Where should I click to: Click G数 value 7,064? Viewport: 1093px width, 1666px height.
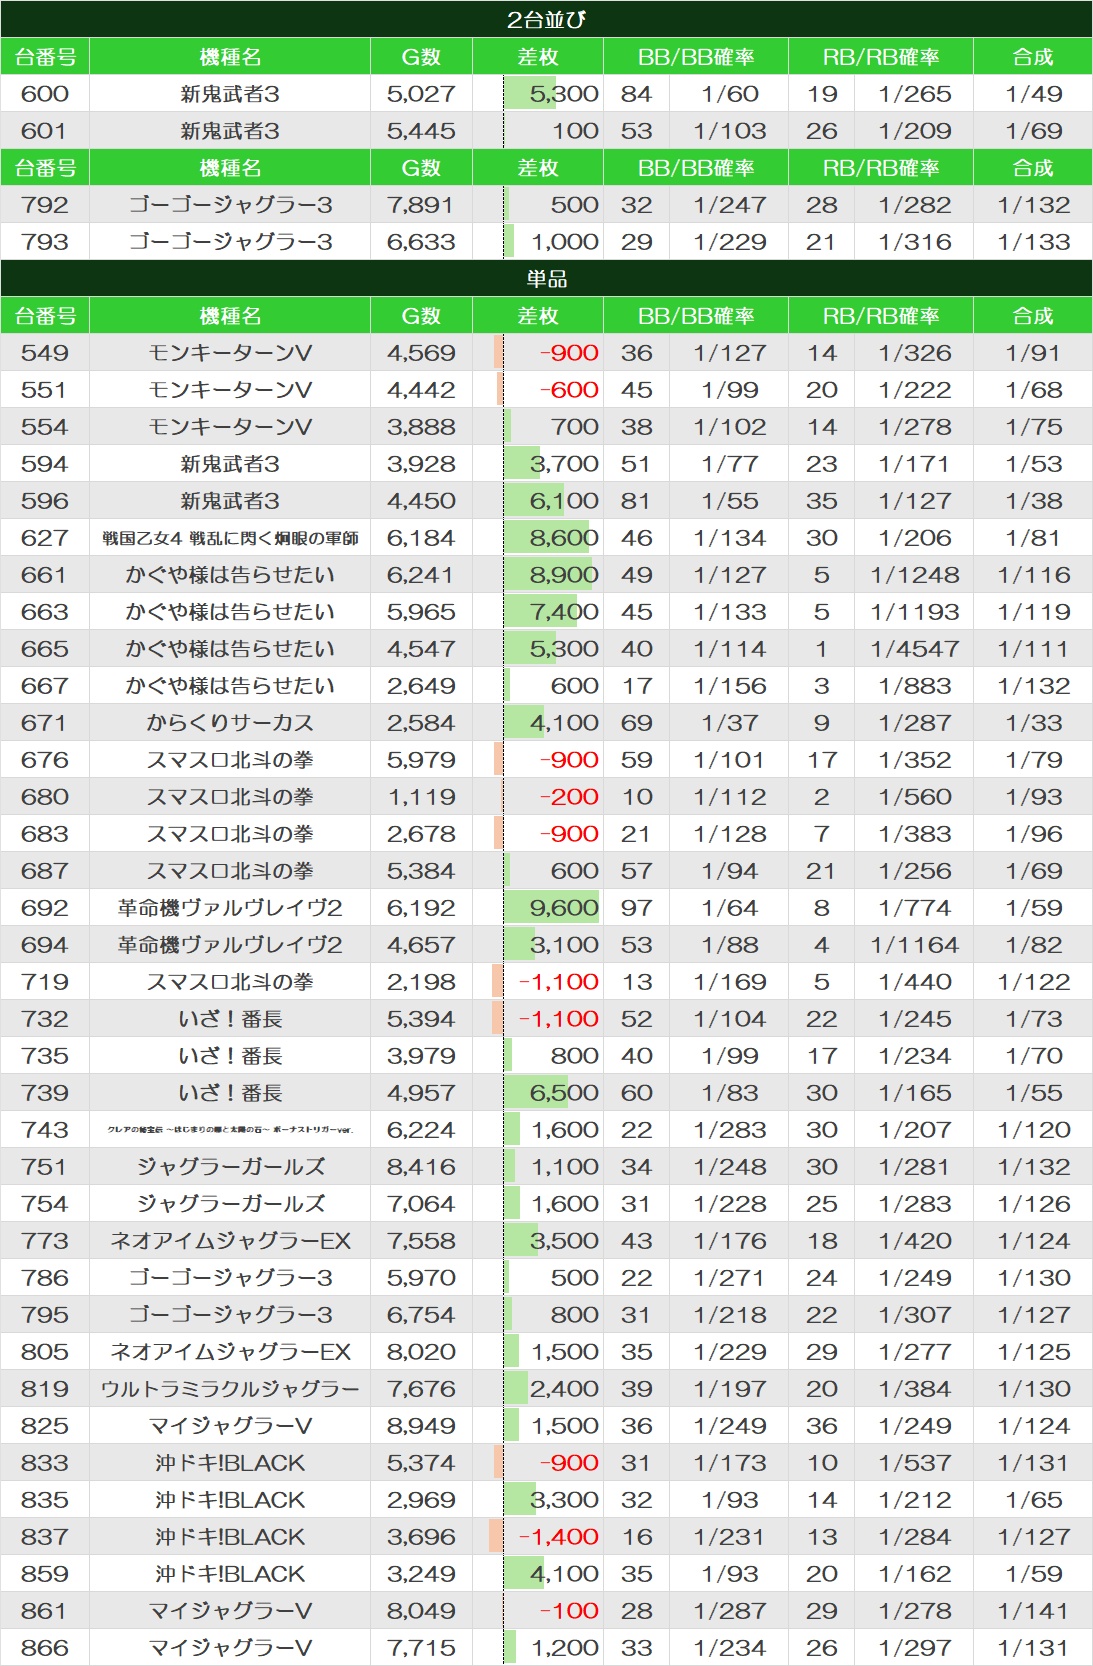(421, 1204)
